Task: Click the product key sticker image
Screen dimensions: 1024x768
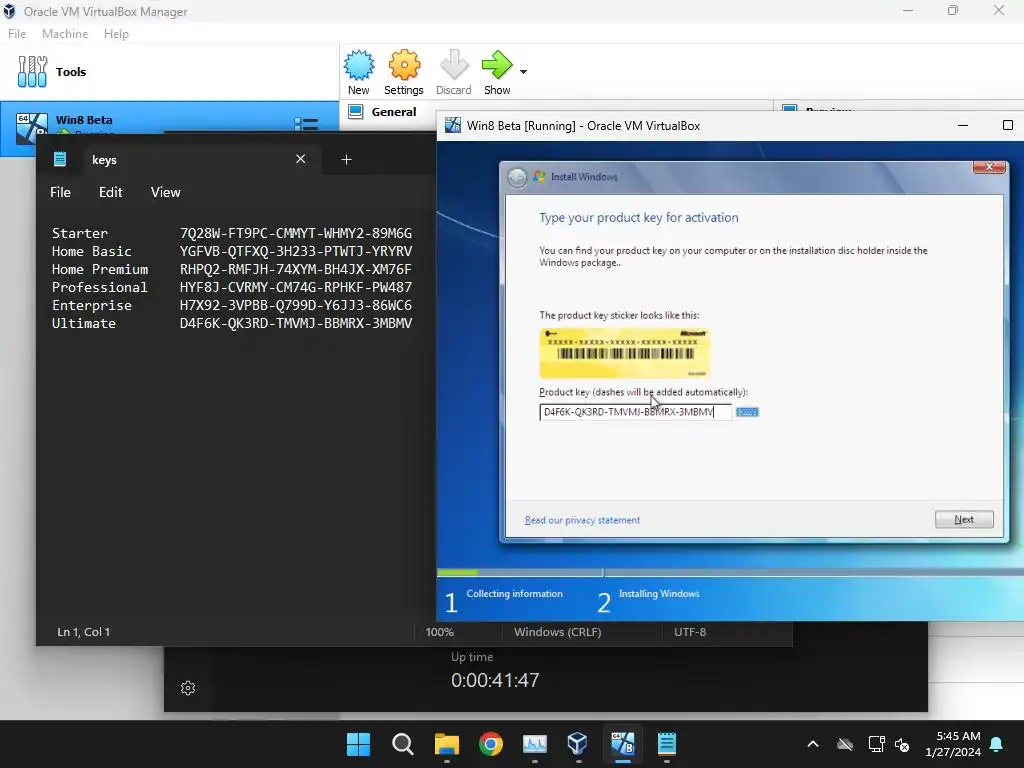Action: point(624,353)
